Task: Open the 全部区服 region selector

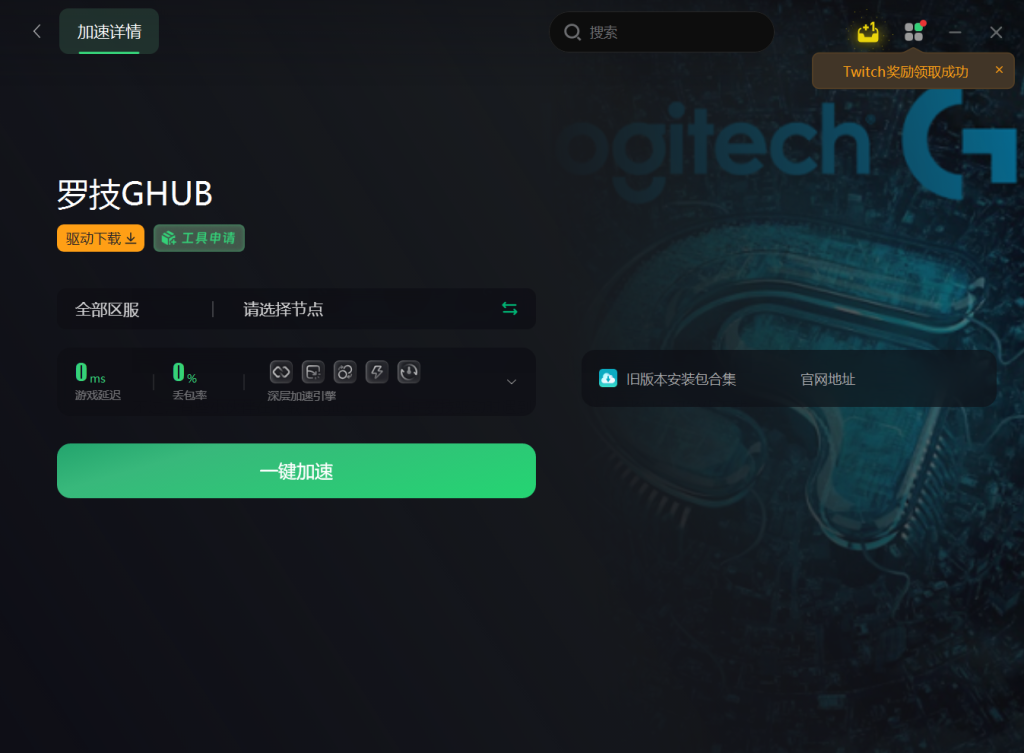Action: point(107,309)
